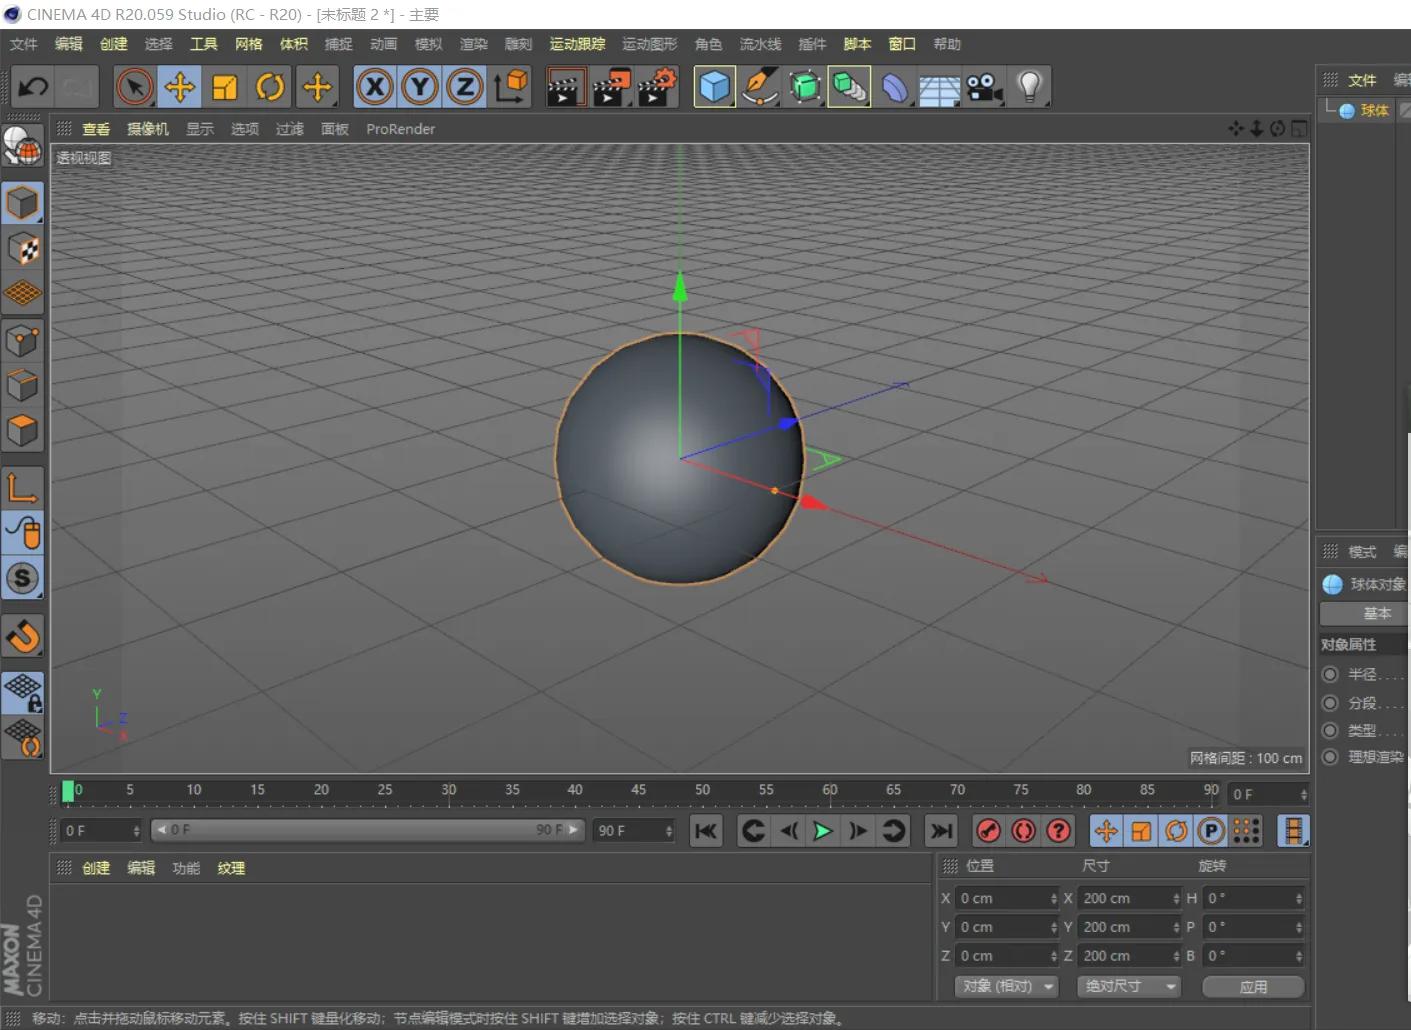This screenshot has width=1411, height=1030.
Task: Add a light object with the bulb icon
Action: [1029, 87]
